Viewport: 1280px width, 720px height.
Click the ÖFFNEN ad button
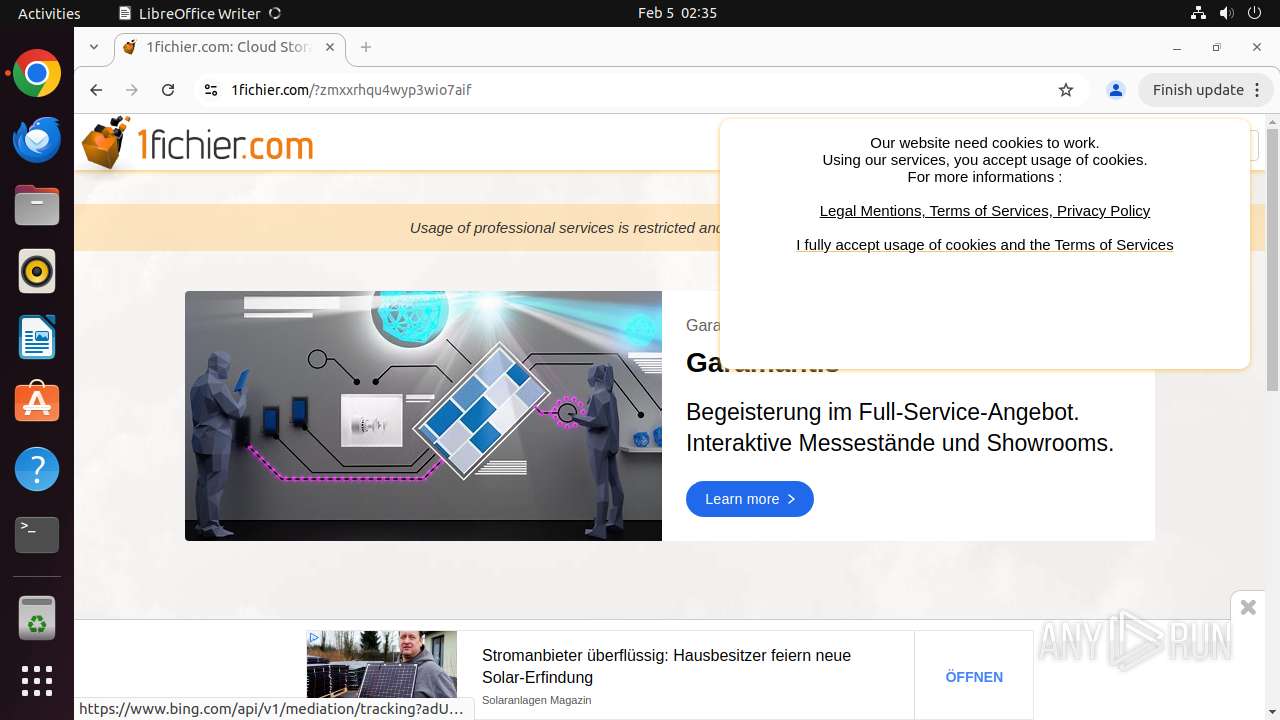(974, 677)
